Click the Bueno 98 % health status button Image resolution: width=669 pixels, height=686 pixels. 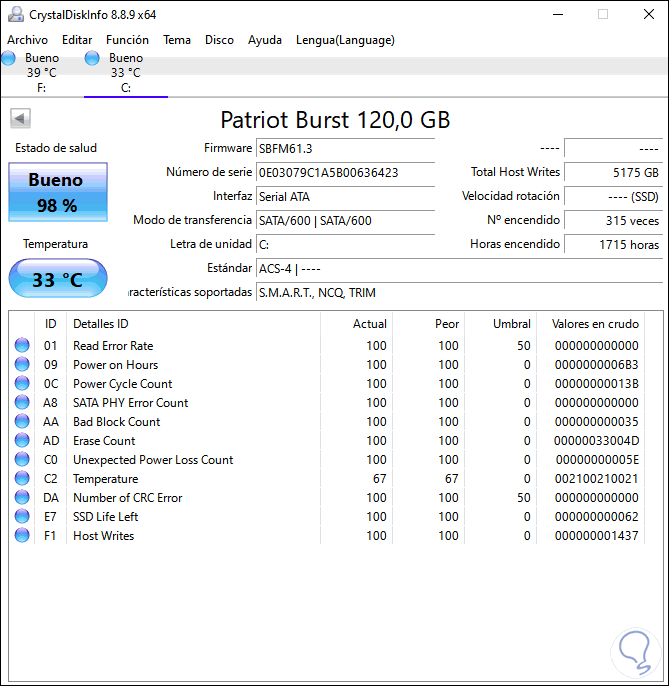(x=58, y=192)
